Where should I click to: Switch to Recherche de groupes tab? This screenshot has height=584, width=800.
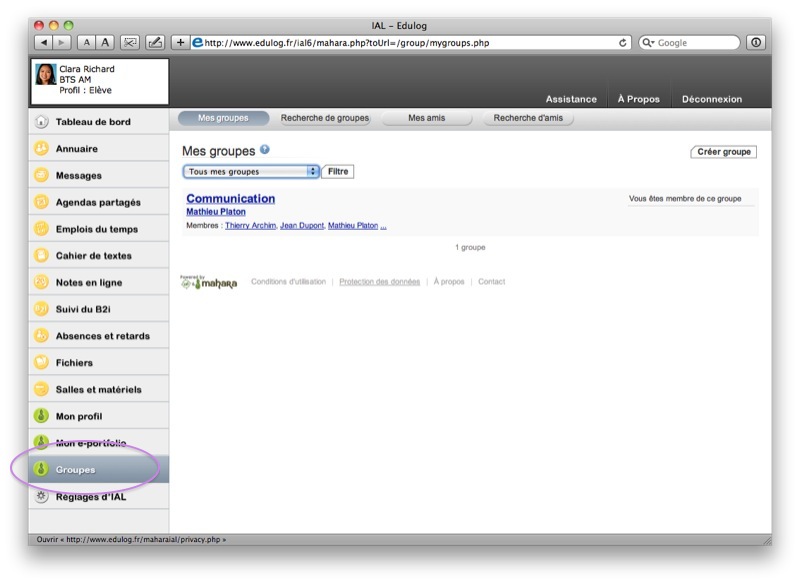[325, 118]
